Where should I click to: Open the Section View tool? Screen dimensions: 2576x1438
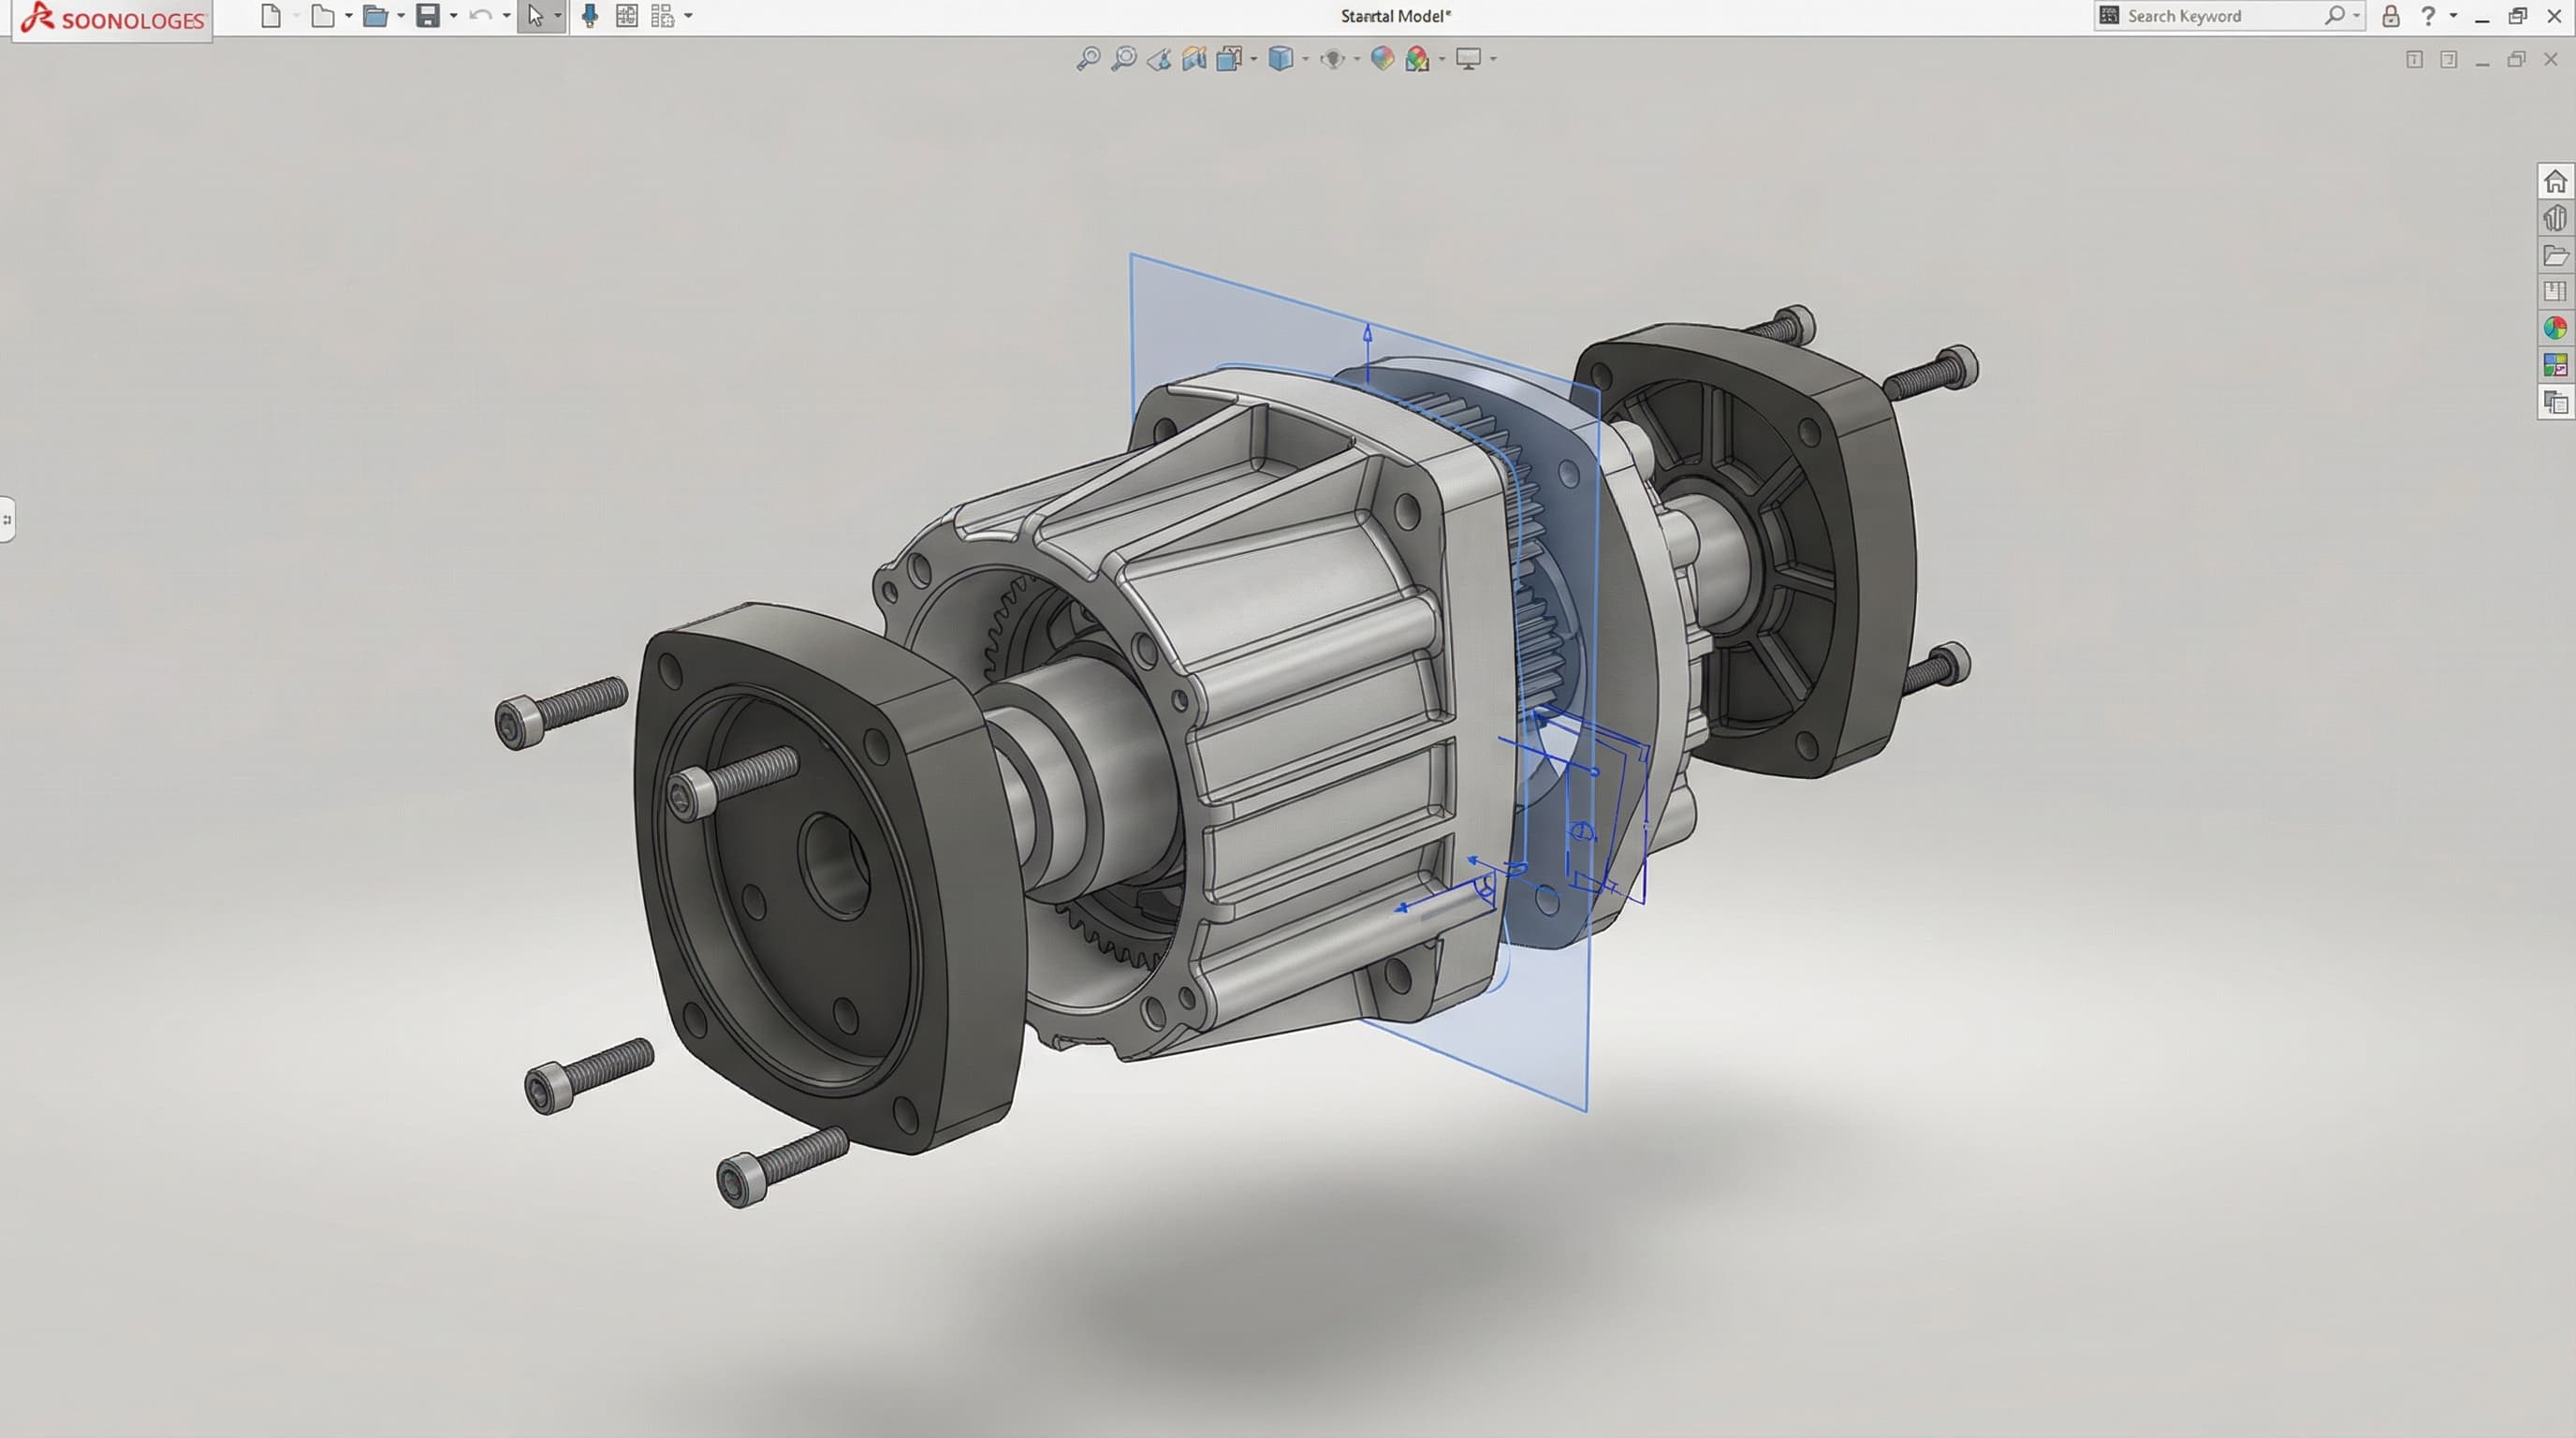[1159, 59]
